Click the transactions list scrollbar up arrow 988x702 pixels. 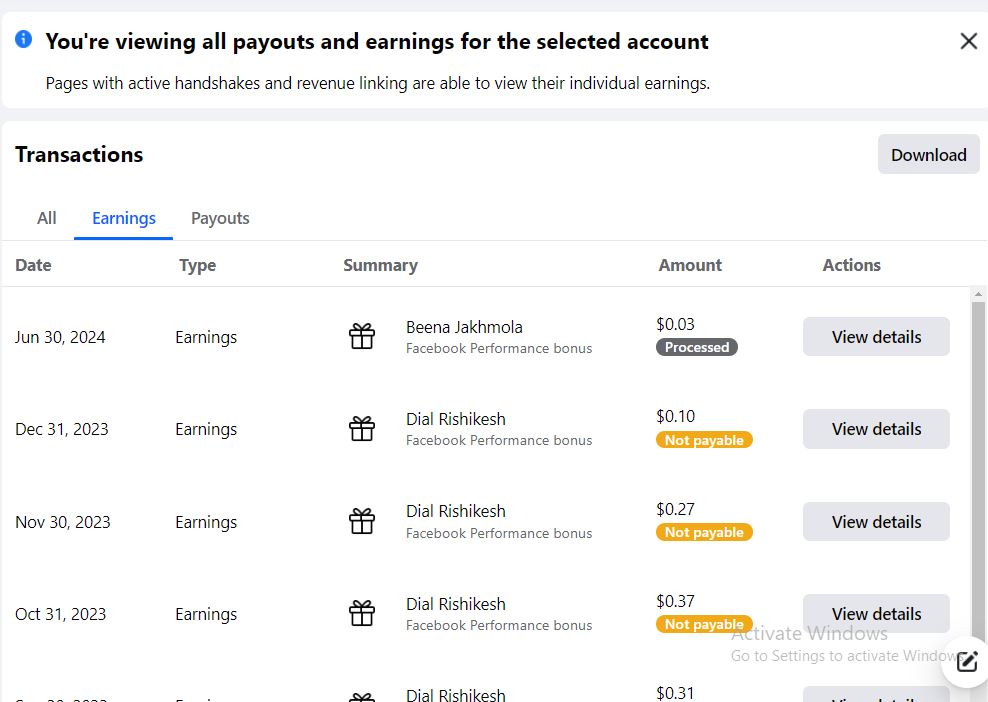click(978, 294)
